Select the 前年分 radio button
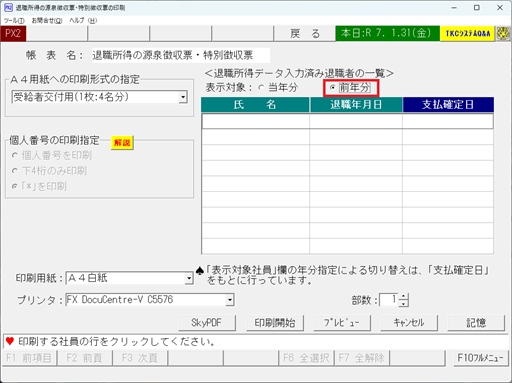 [x=350, y=88]
